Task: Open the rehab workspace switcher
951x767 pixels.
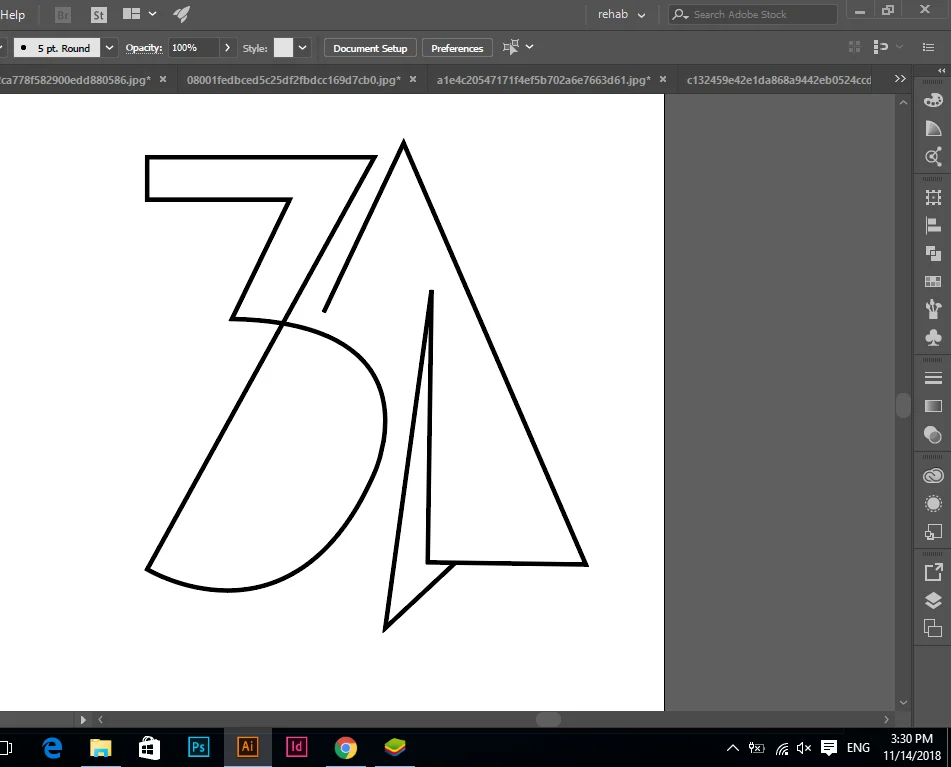Action: pyautogui.click(x=621, y=15)
